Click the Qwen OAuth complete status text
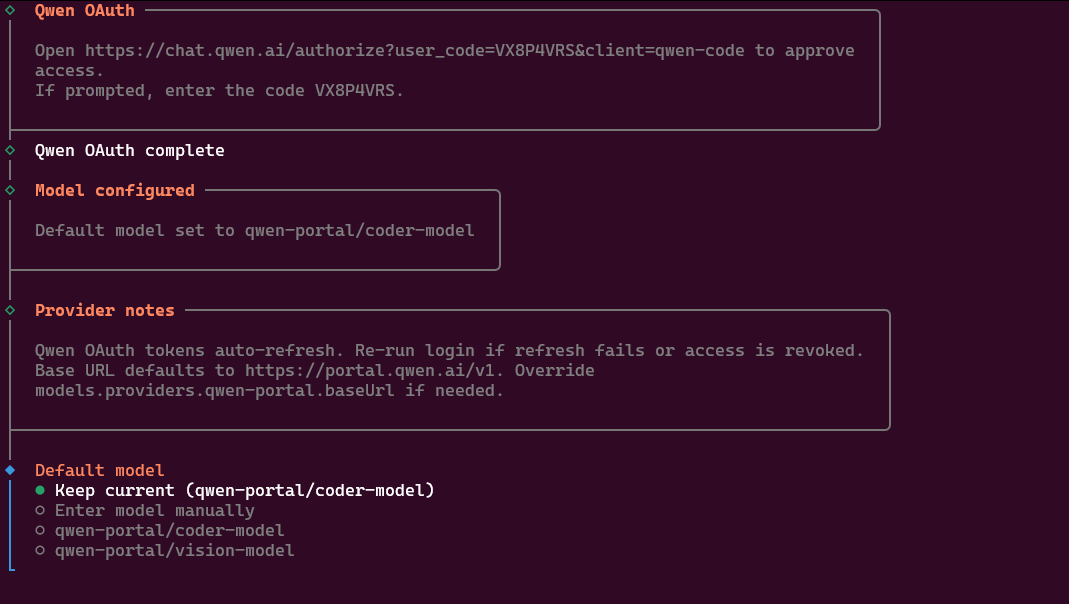 [129, 150]
